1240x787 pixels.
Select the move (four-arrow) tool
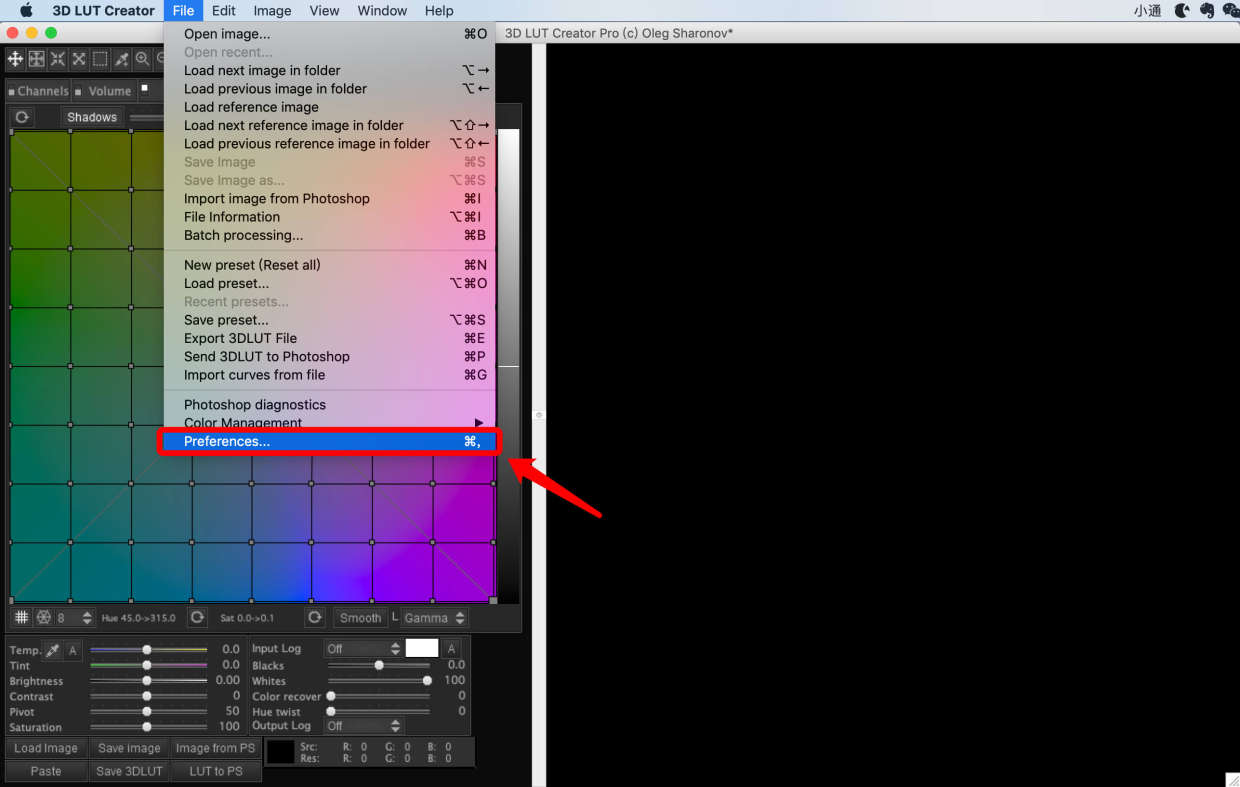pyautogui.click(x=15, y=59)
